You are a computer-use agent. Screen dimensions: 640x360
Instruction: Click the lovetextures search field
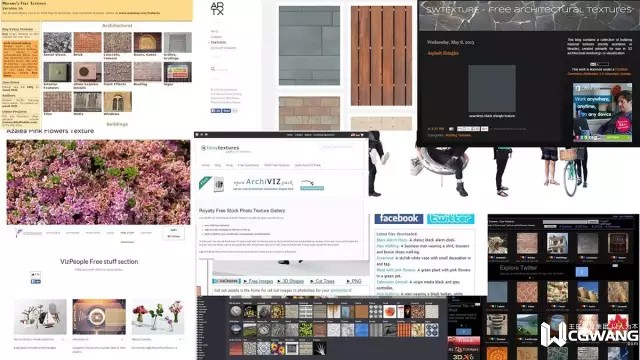(x=339, y=147)
